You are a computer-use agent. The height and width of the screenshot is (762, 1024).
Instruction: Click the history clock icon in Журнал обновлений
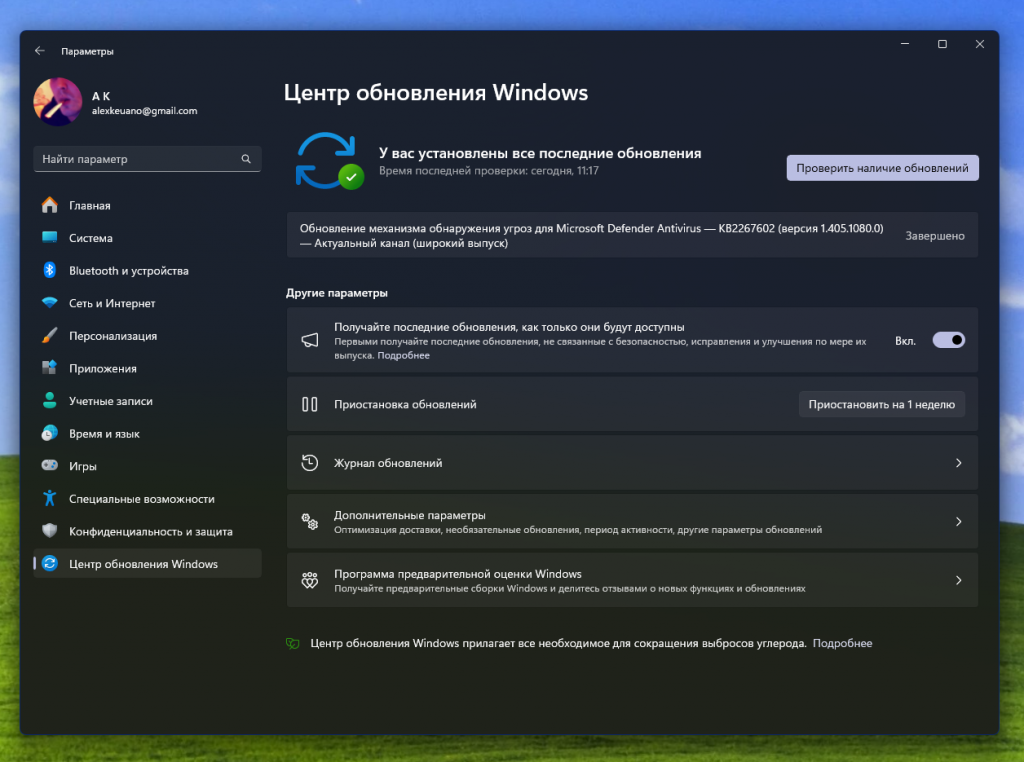coord(310,463)
